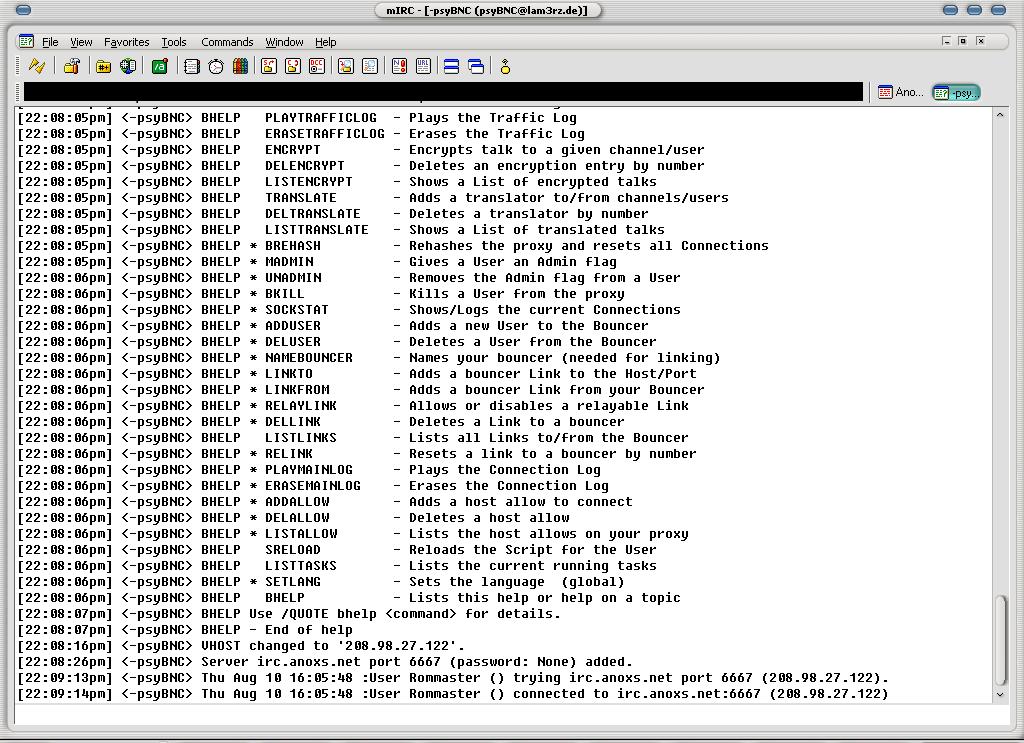The width and height of the screenshot is (1024, 743).
Task: Minimize the inner psyBNC child window
Action: [x=946, y=40]
